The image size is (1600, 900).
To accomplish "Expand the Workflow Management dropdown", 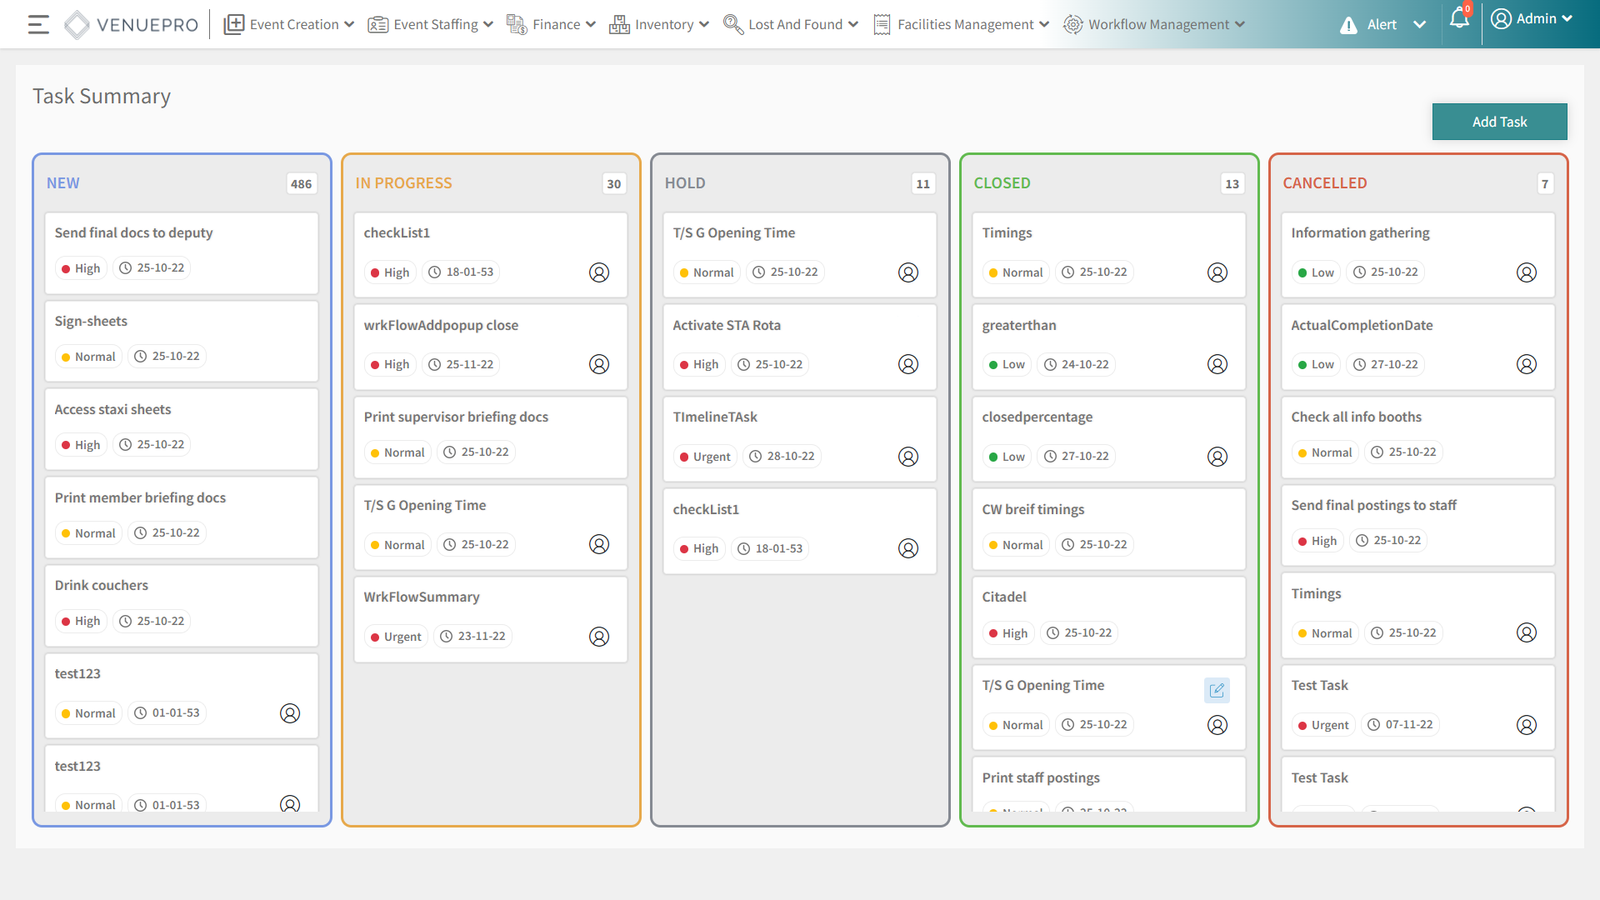I will (1155, 25).
